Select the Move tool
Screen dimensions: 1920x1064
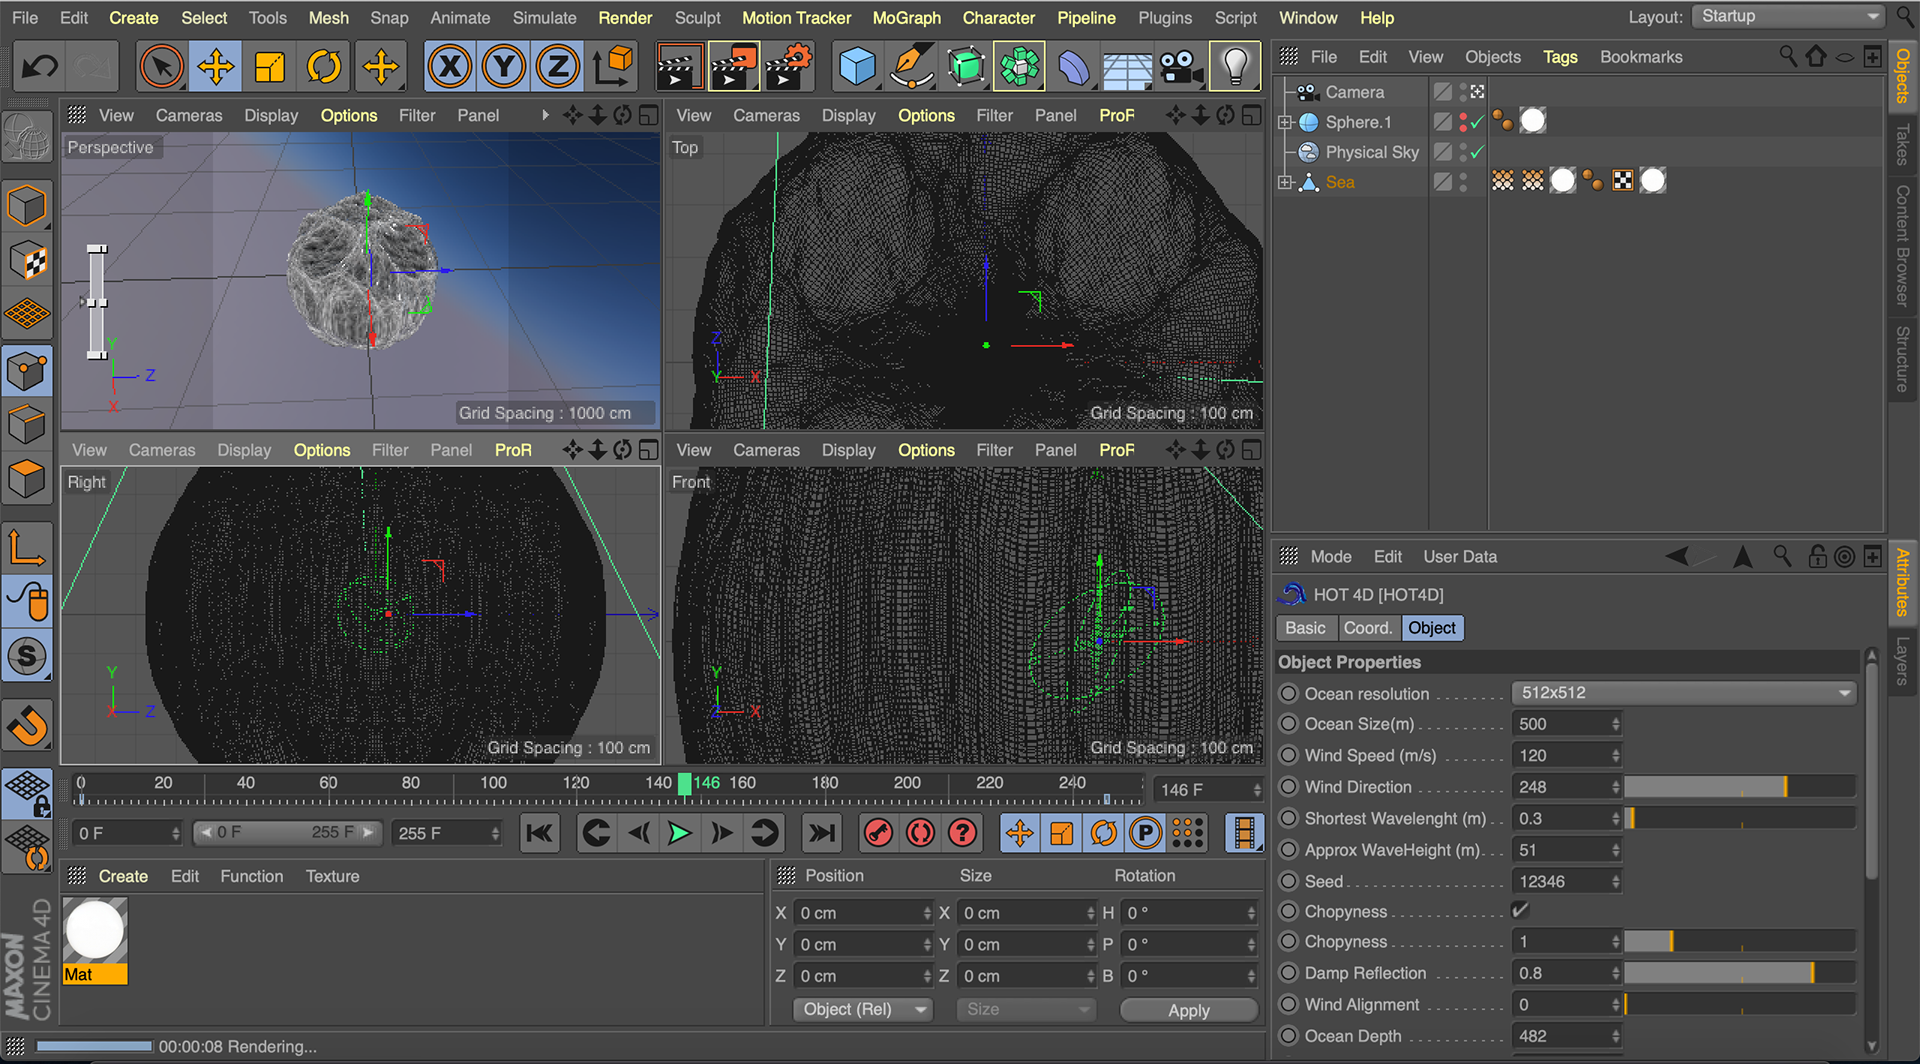(x=216, y=67)
